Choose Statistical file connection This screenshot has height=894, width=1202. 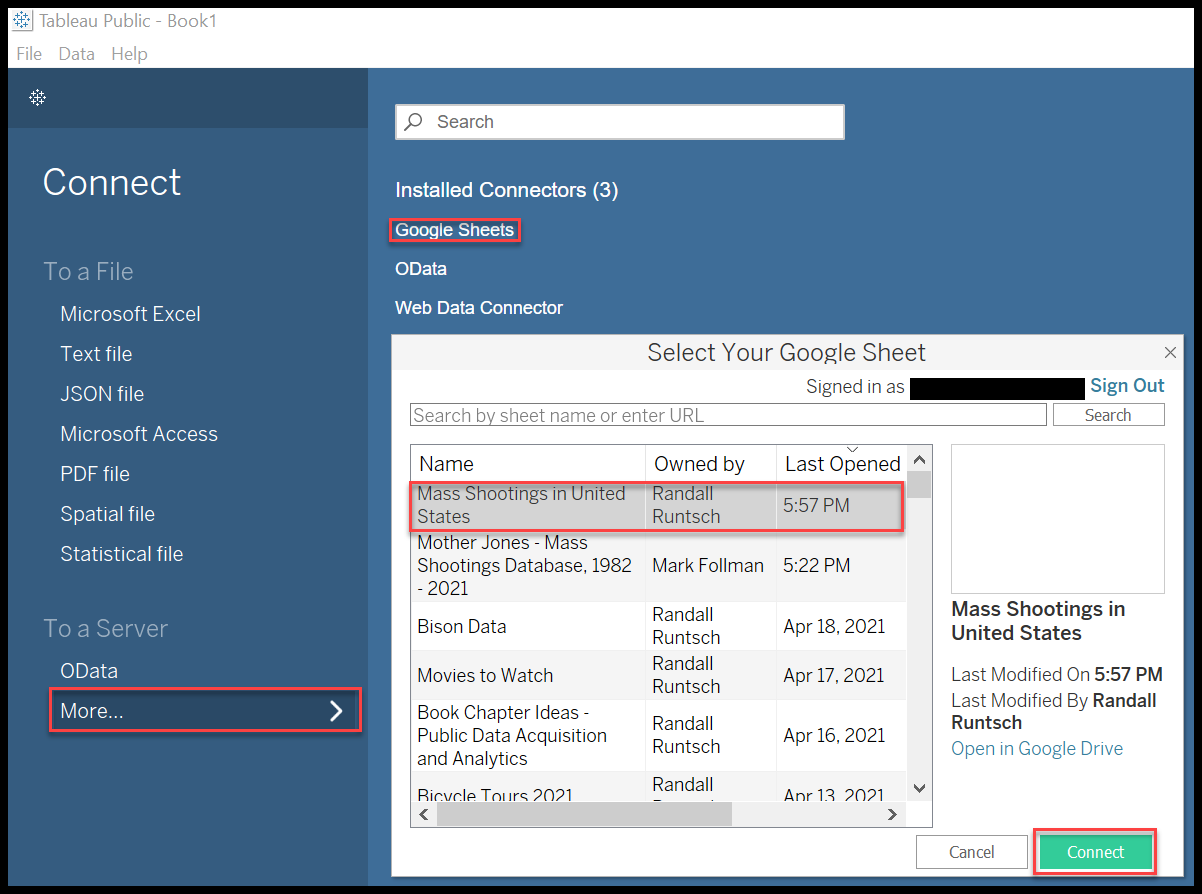tap(121, 554)
